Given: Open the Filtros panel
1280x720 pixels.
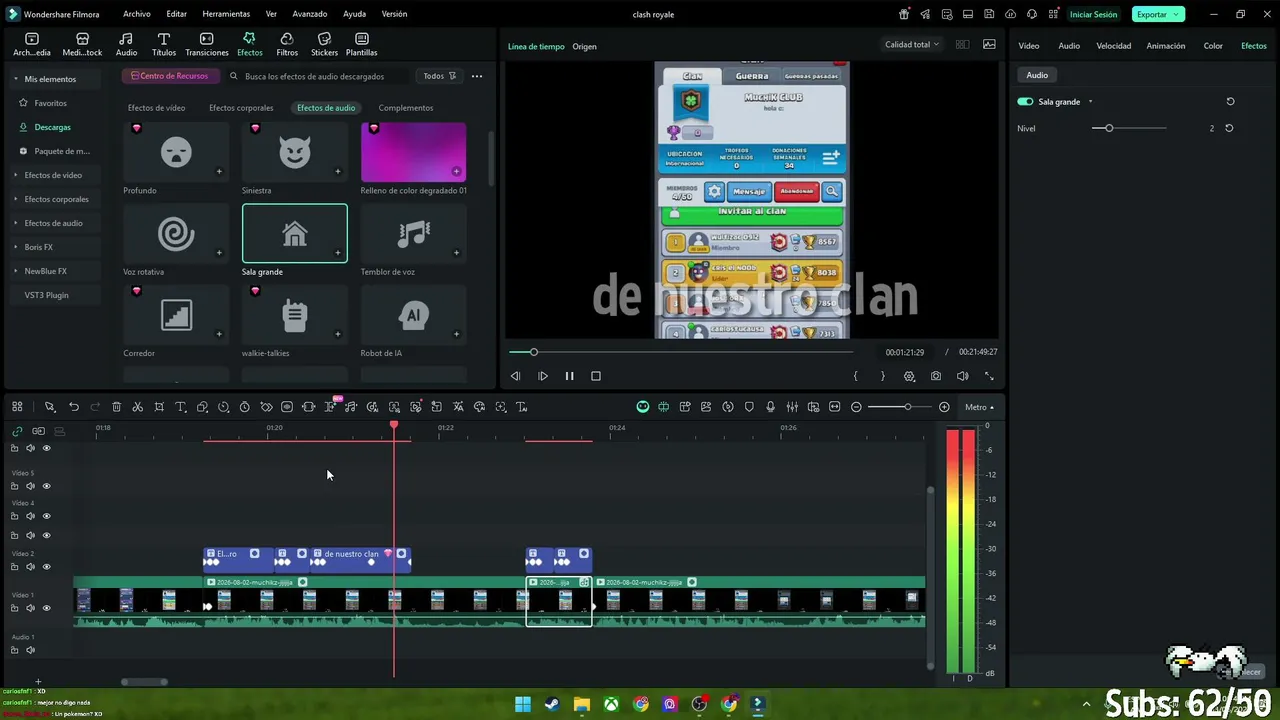Looking at the screenshot, I should 287,44.
